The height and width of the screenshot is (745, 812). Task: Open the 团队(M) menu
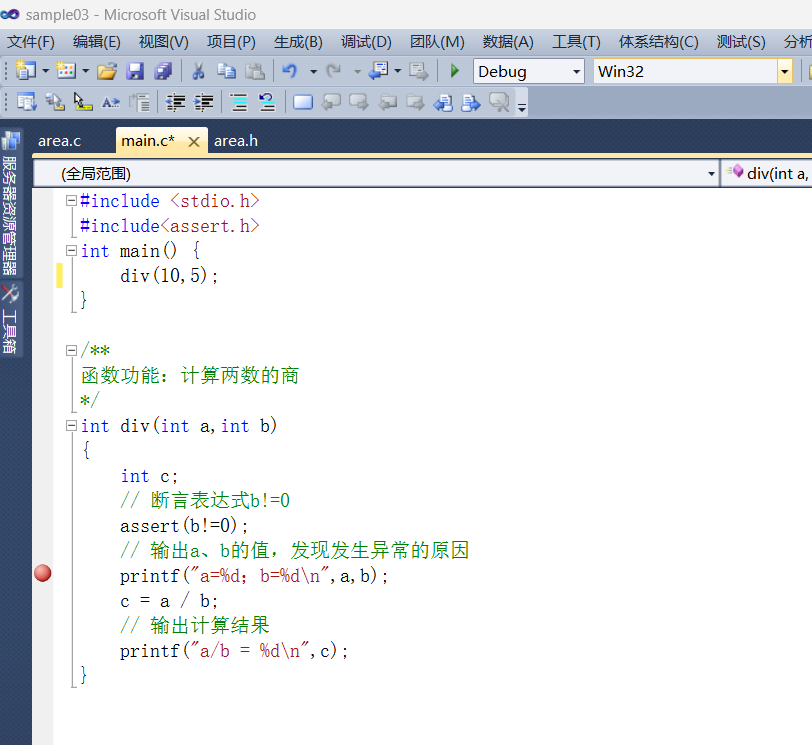437,42
